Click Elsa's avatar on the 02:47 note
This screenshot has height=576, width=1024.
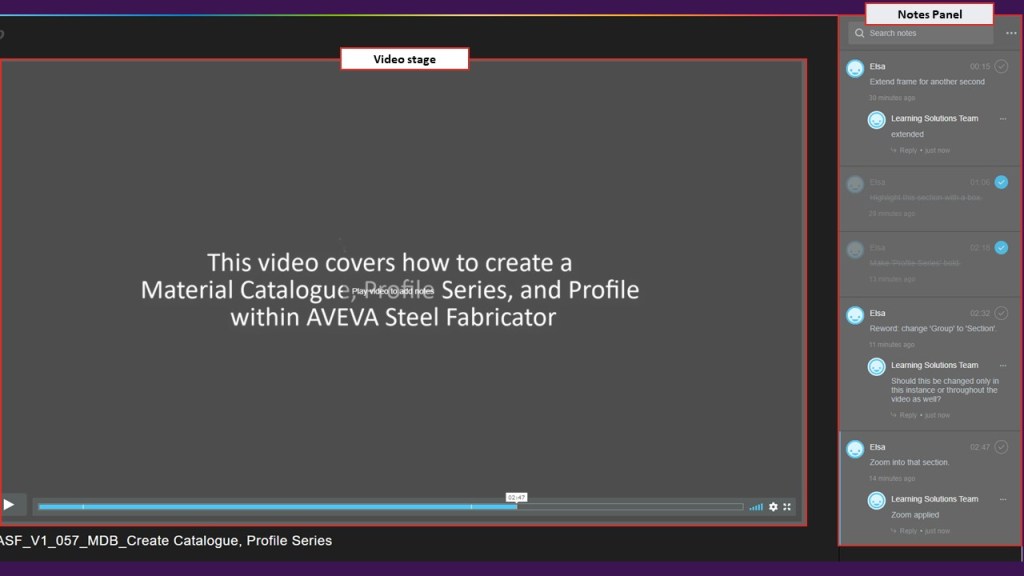coord(855,449)
